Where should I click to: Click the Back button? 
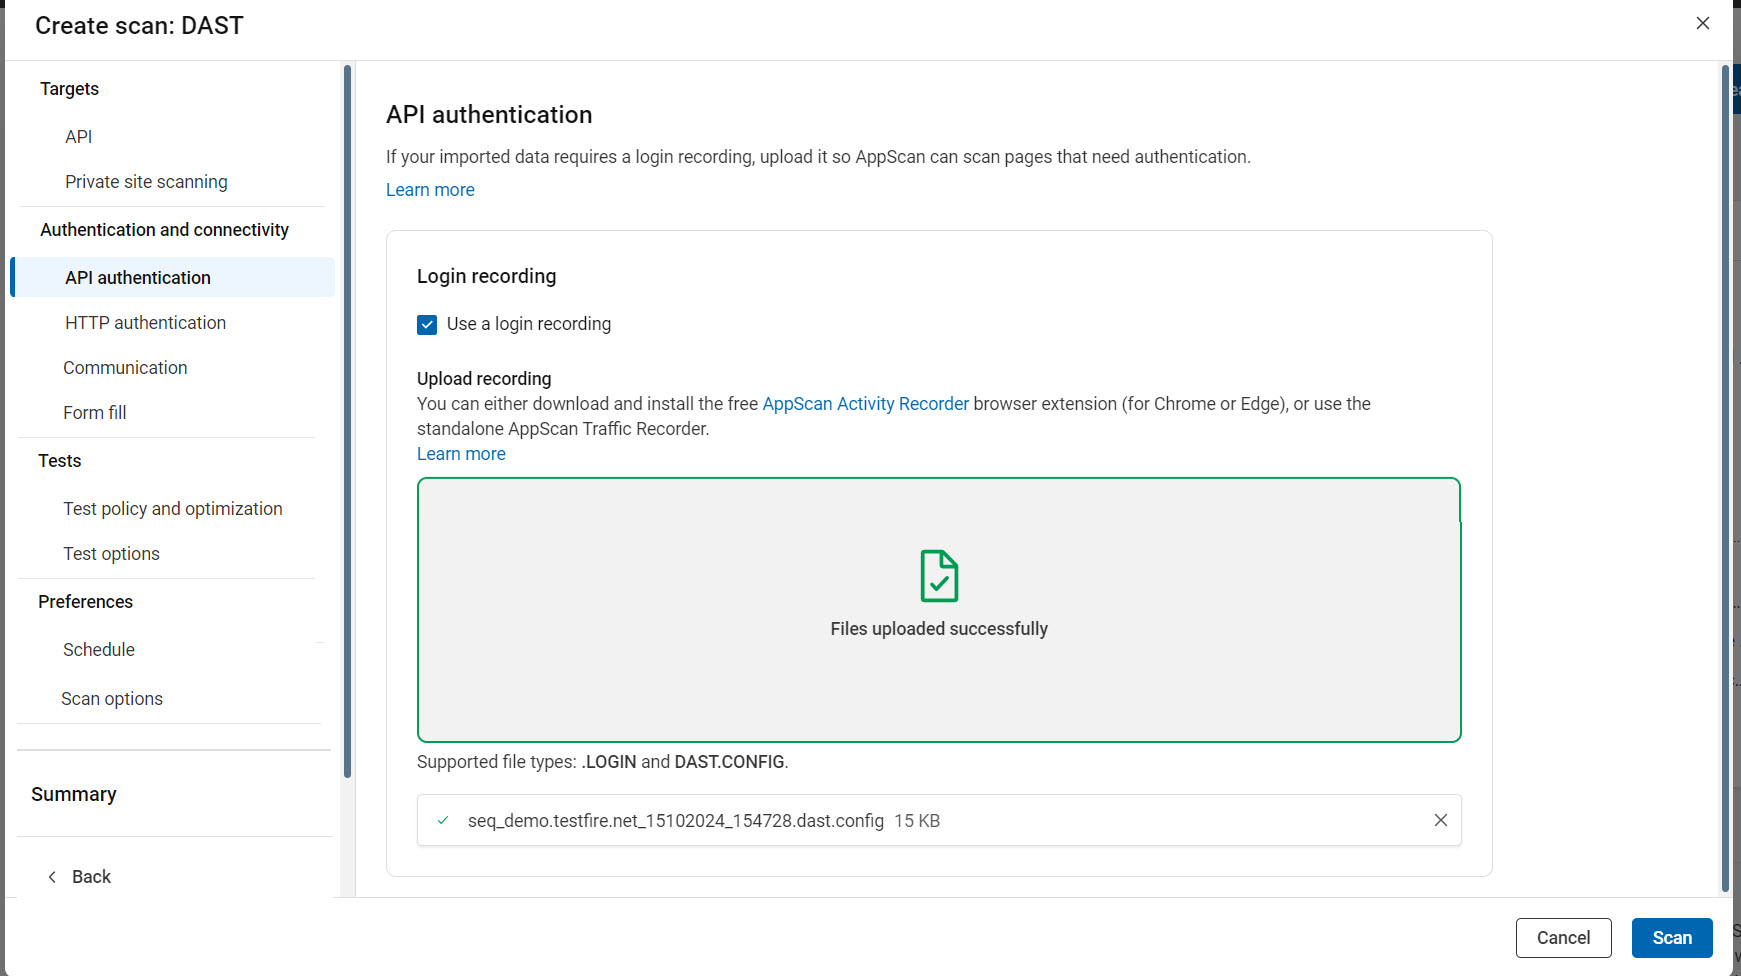79,877
